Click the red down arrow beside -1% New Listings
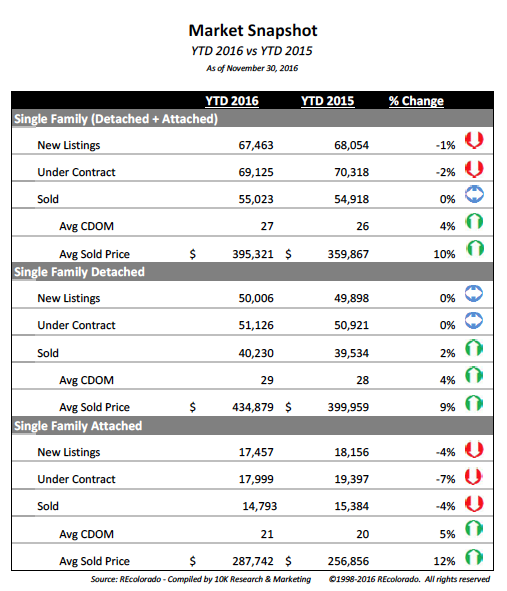This screenshot has width=507, height=591. pyautogui.click(x=474, y=140)
